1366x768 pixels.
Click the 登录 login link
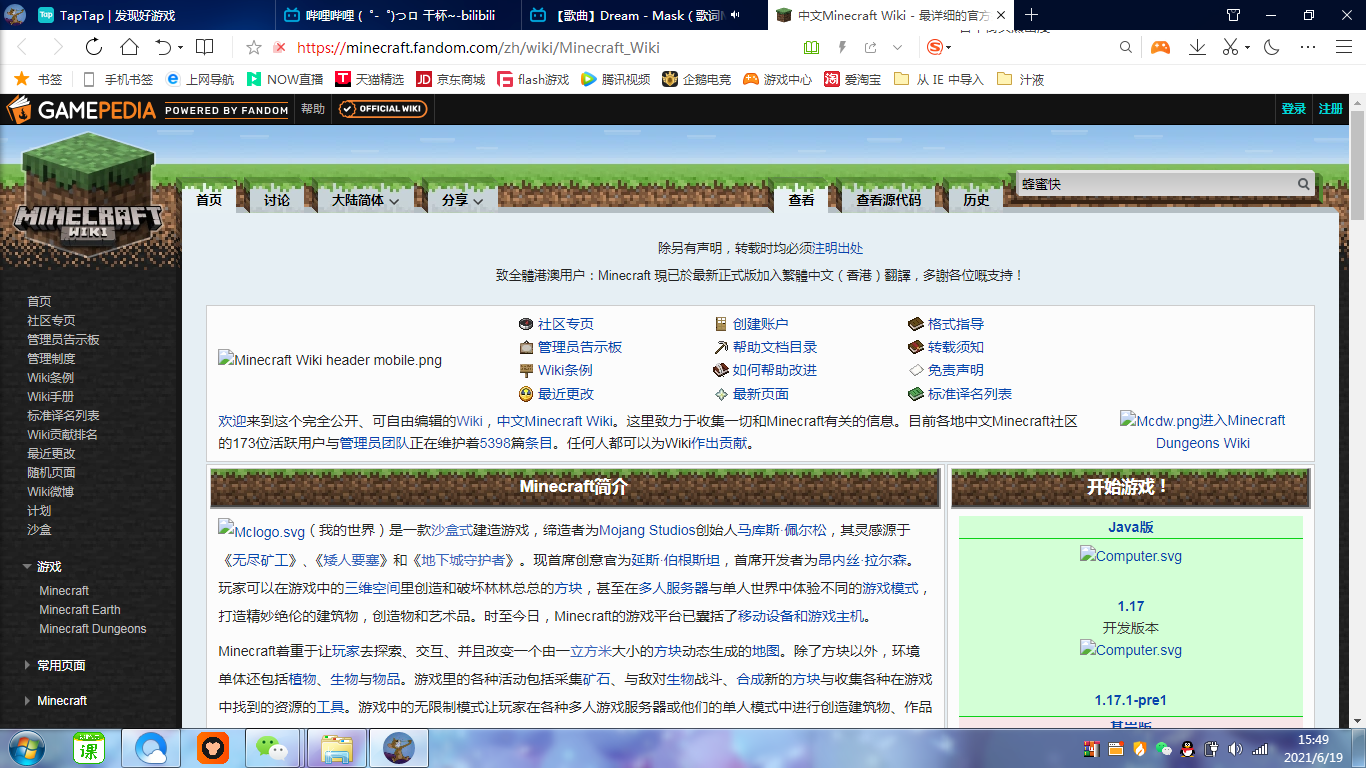(x=1293, y=109)
